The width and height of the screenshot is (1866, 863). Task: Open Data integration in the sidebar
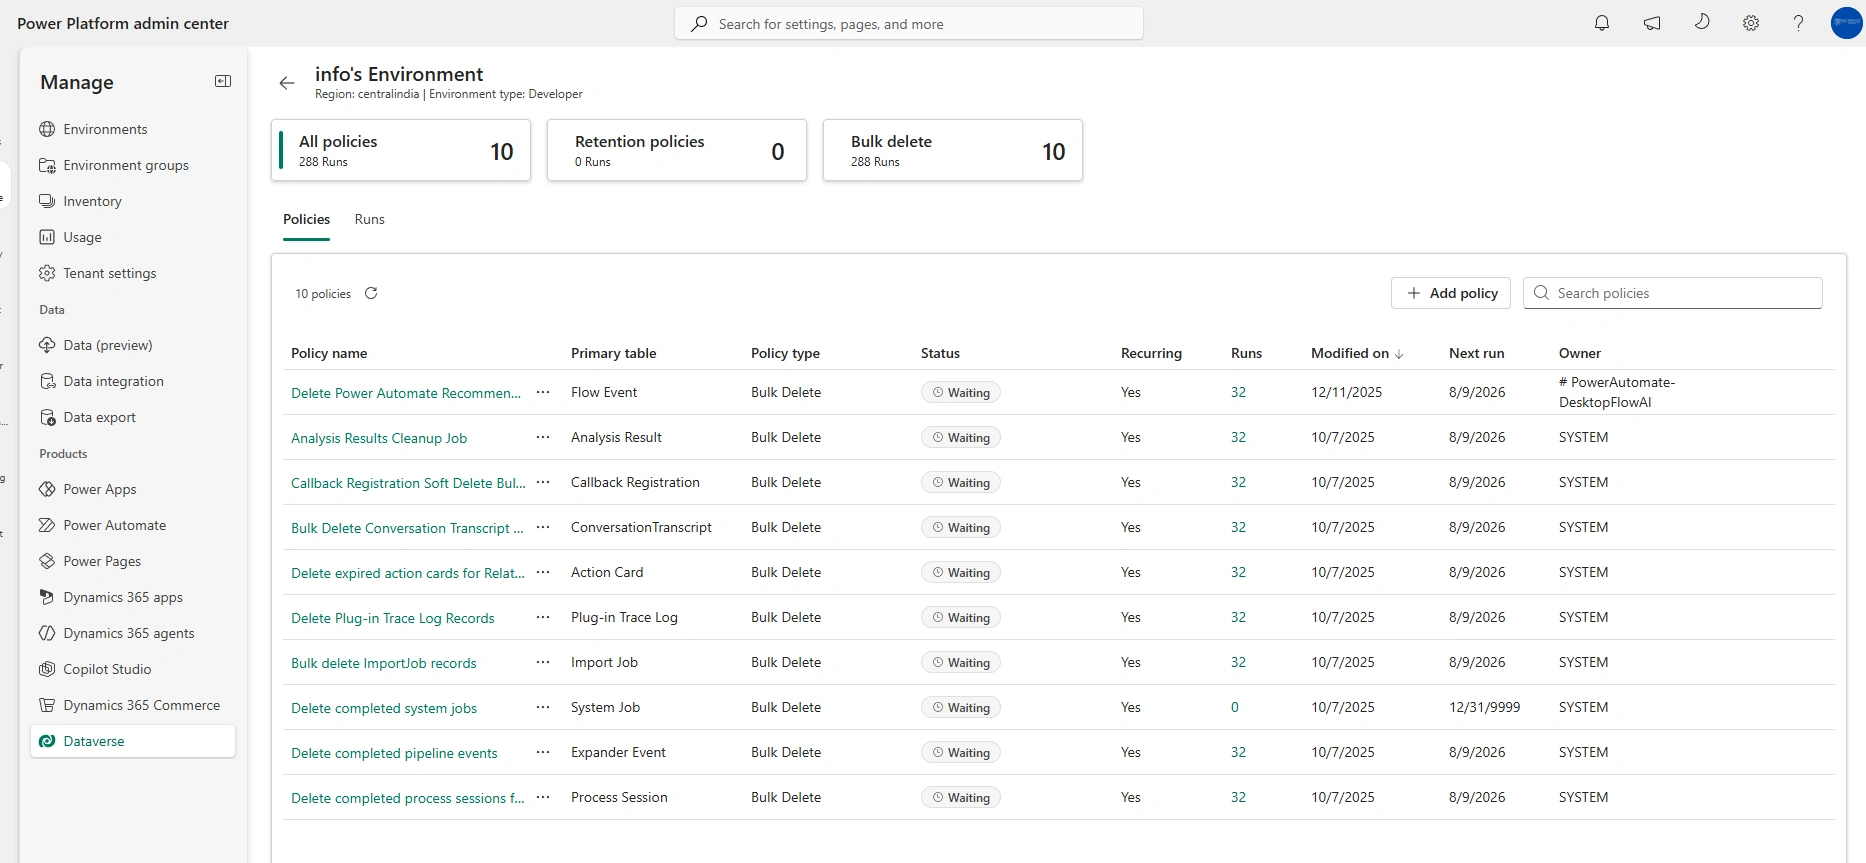[133, 381]
